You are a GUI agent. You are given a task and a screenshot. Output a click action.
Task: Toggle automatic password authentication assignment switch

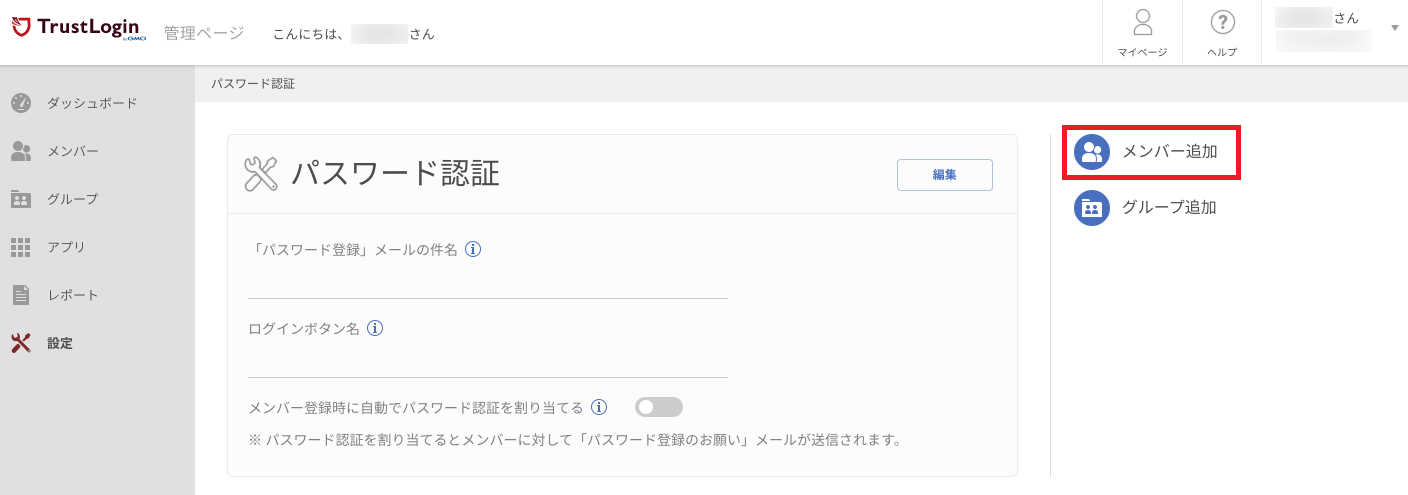tap(659, 407)
